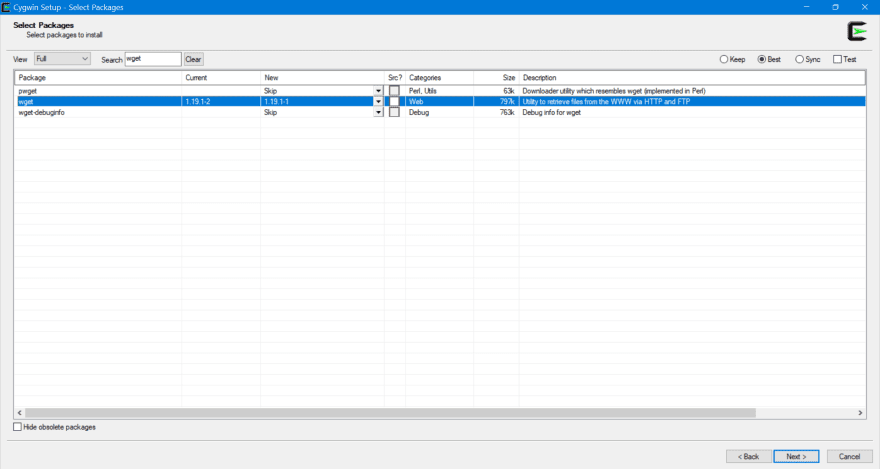Cancel the Cygwin setup
The image size is (880, 469).
pyautogui.click(x=849, y=456)
